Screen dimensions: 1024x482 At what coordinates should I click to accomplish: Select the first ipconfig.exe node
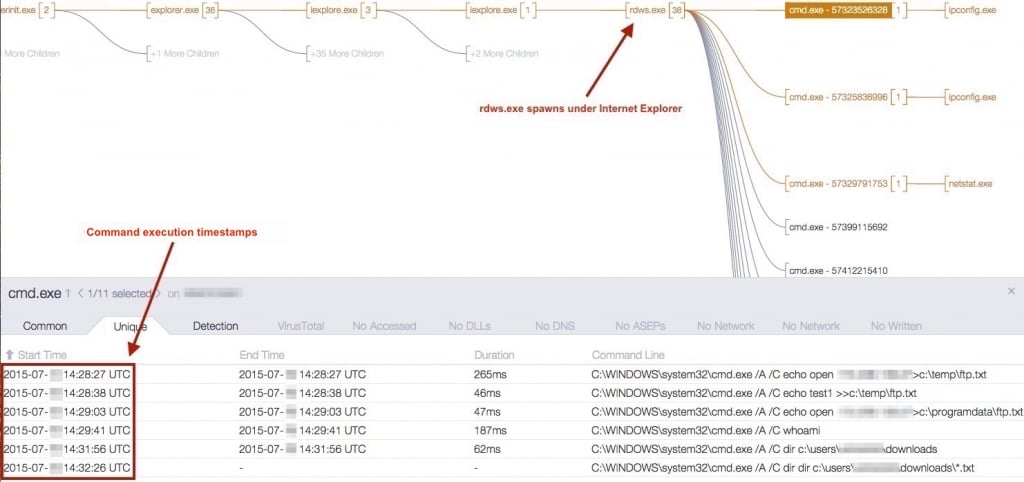tap(972, 10)
